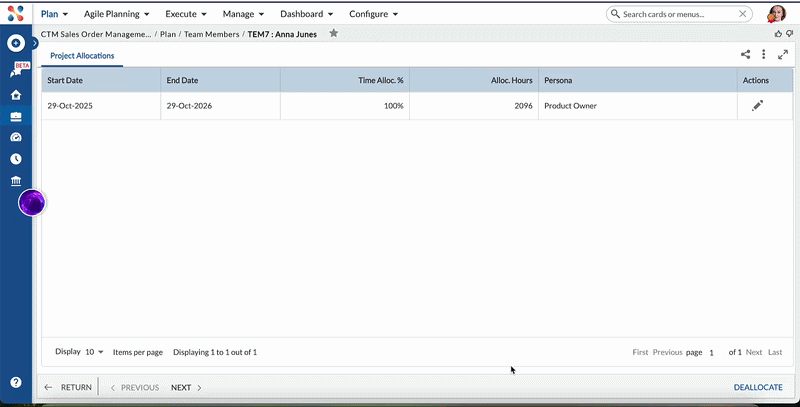
Task: Click the search magnifier icon
Action: 615,14
